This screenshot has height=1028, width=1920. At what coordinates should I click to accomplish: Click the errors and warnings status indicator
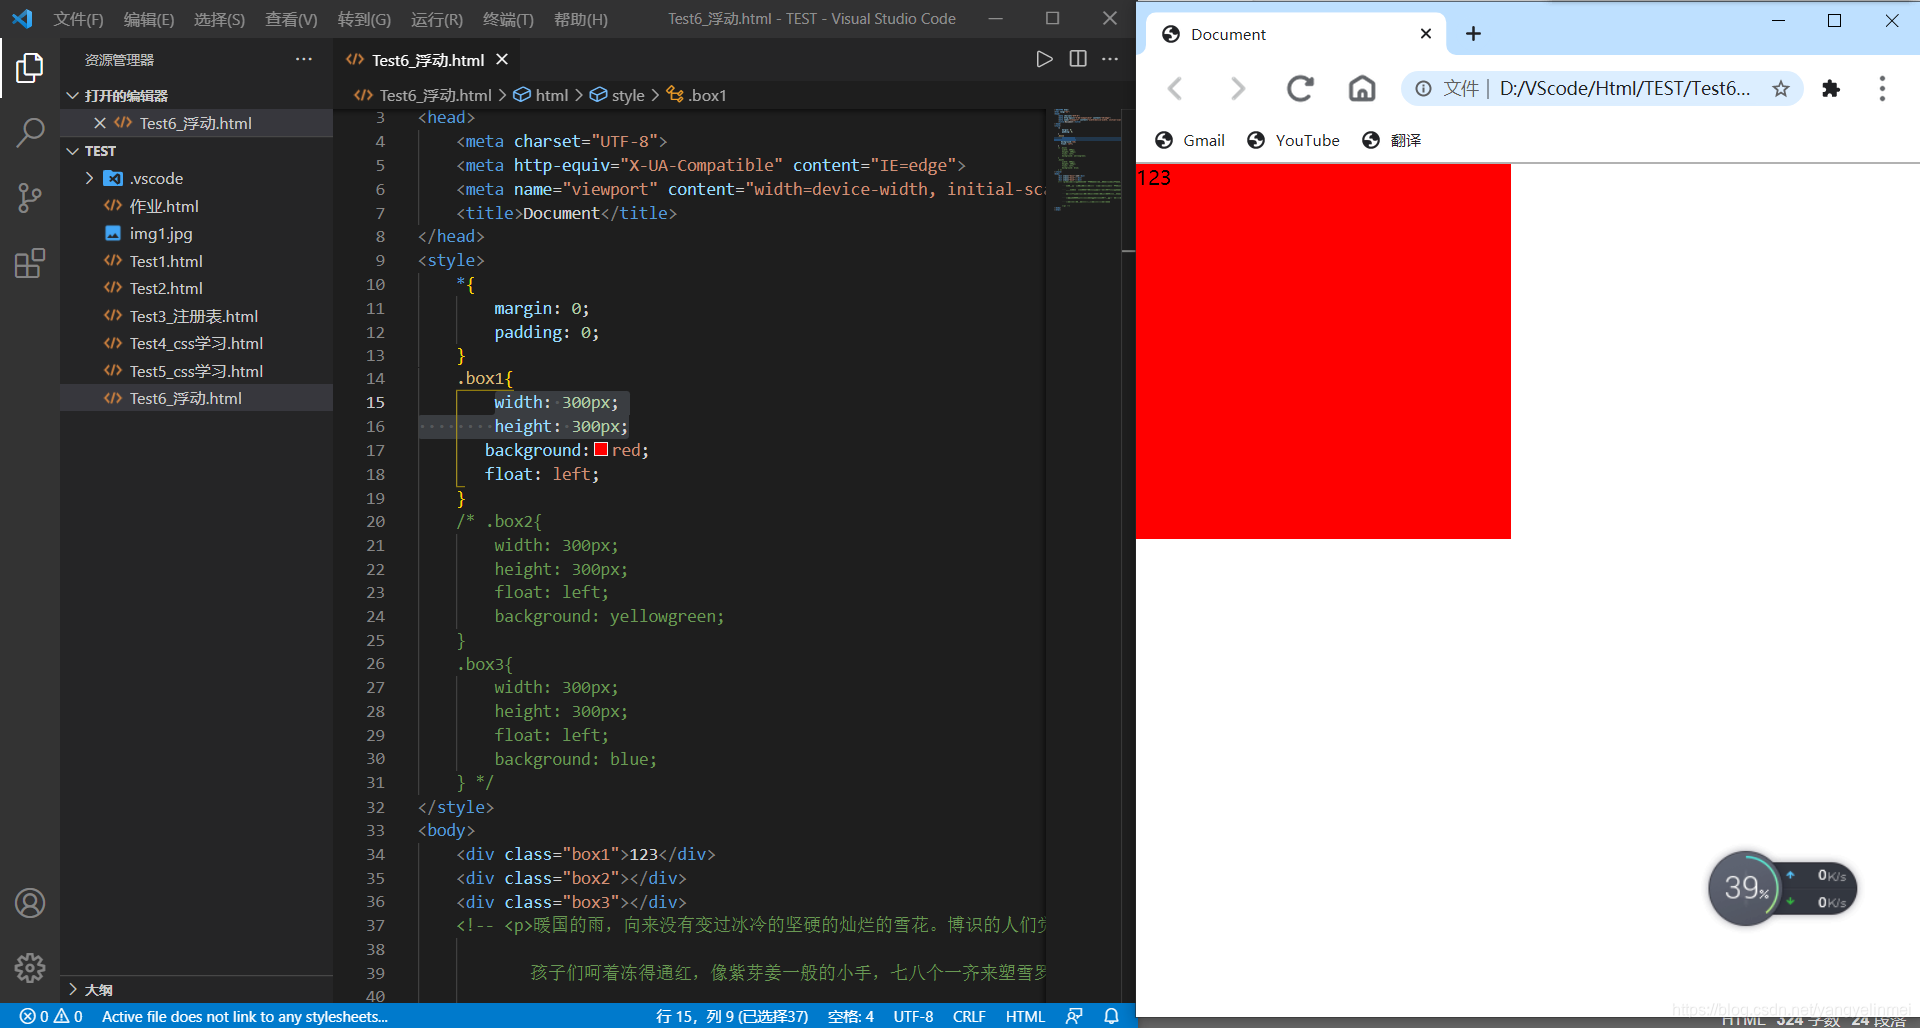click(51, 1016)
